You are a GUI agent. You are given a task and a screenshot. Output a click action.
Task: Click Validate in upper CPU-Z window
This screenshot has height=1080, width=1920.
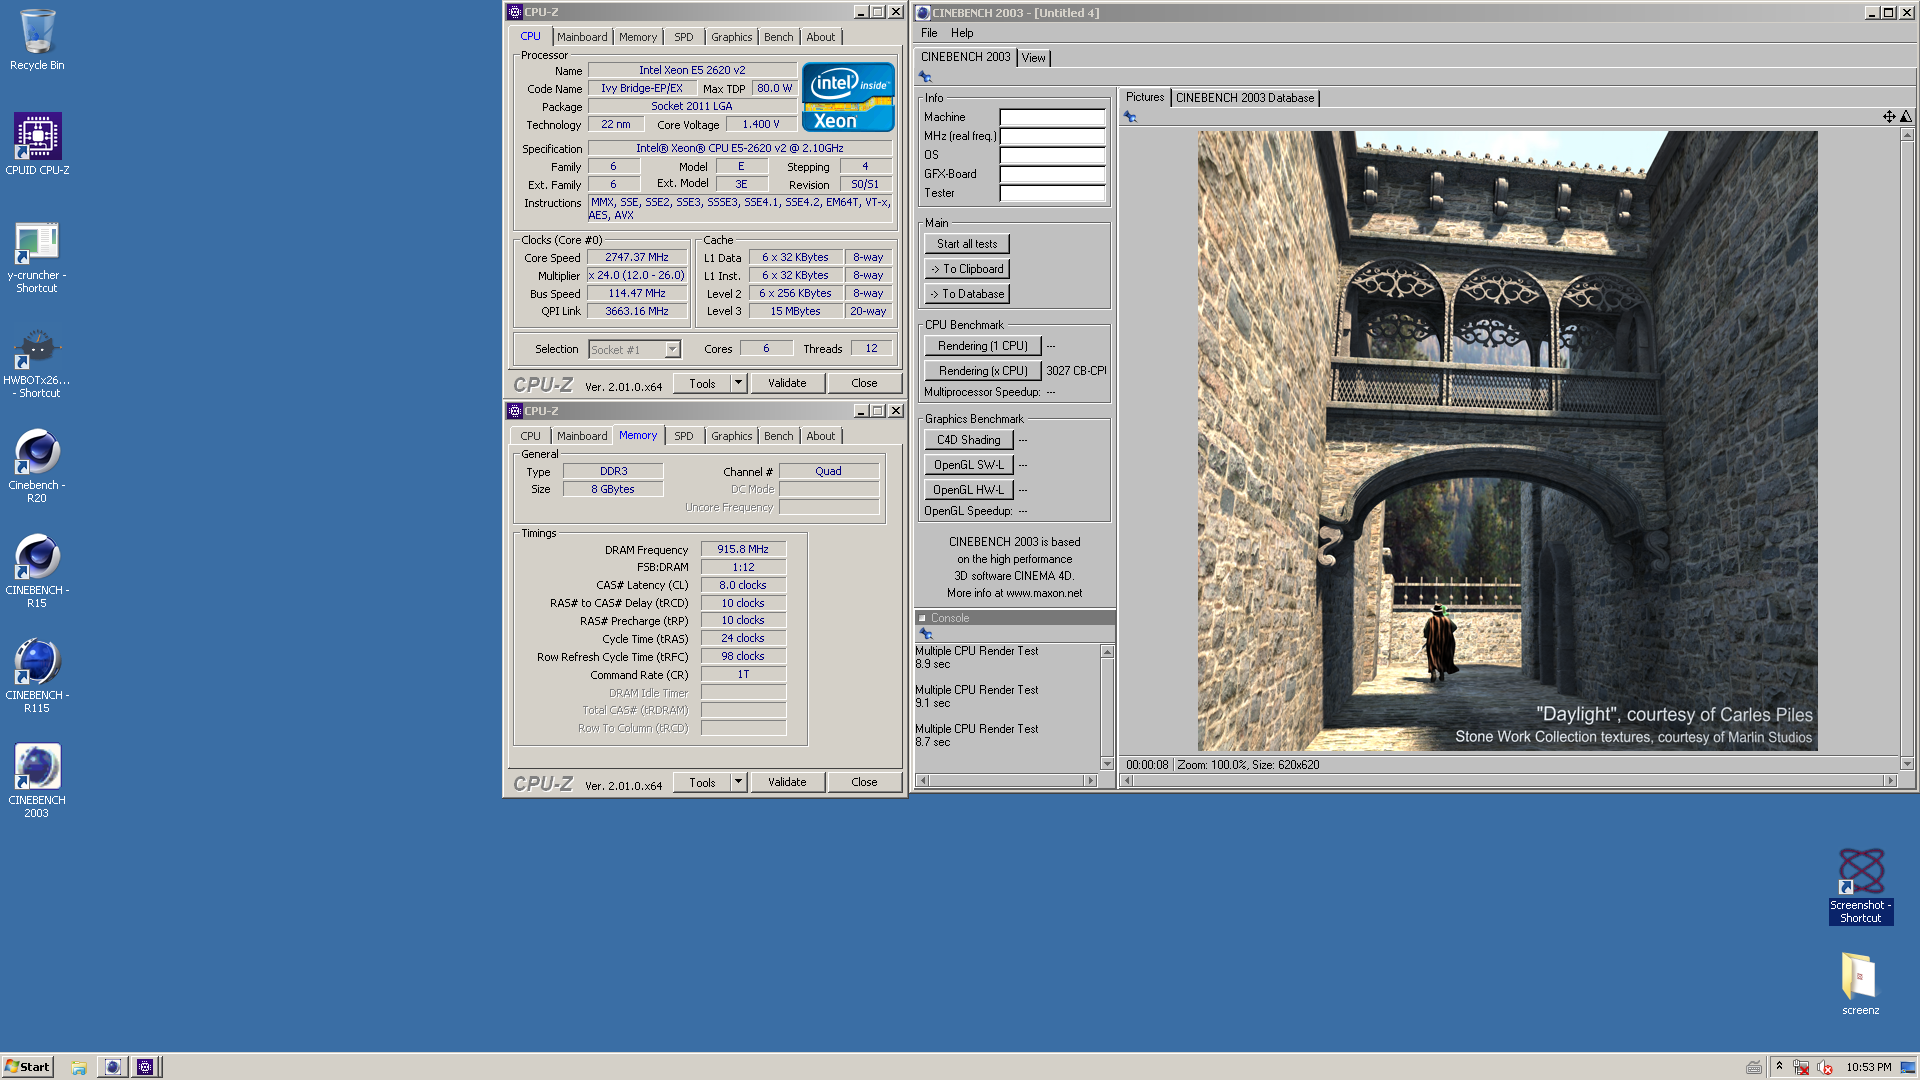click(787, 383)
